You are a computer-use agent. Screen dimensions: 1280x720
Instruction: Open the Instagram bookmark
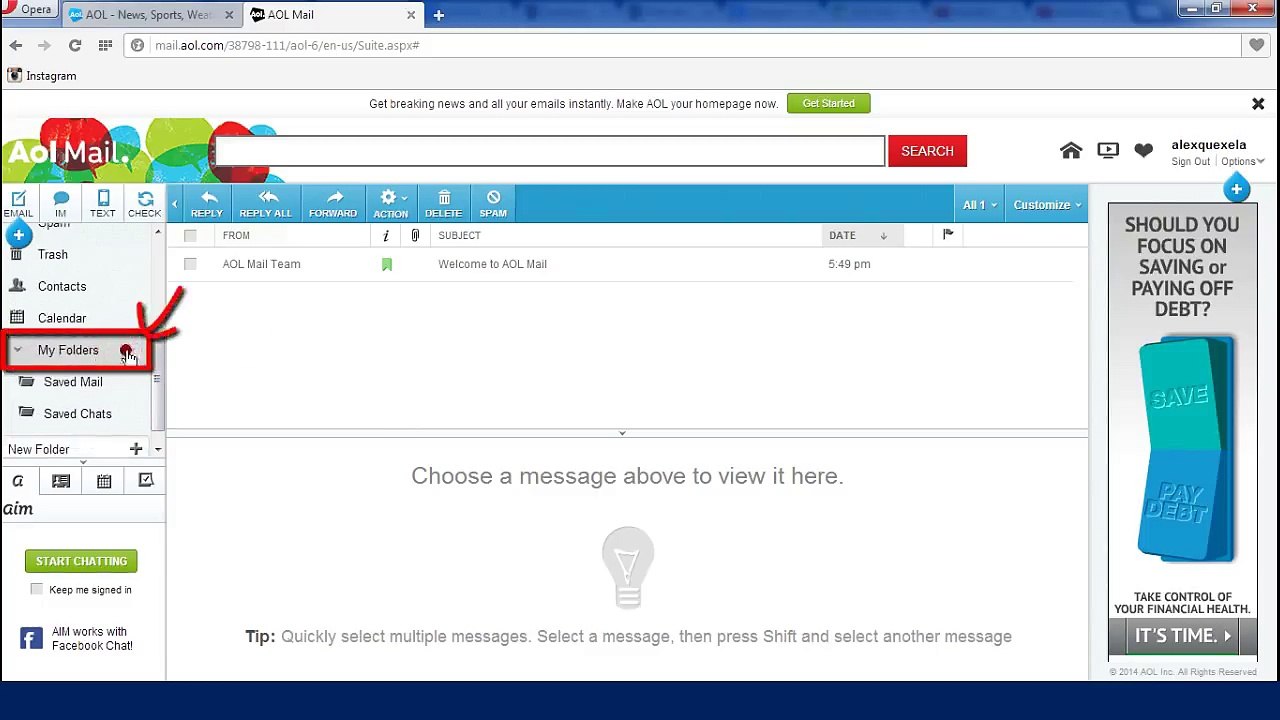(x=42, y=76)
